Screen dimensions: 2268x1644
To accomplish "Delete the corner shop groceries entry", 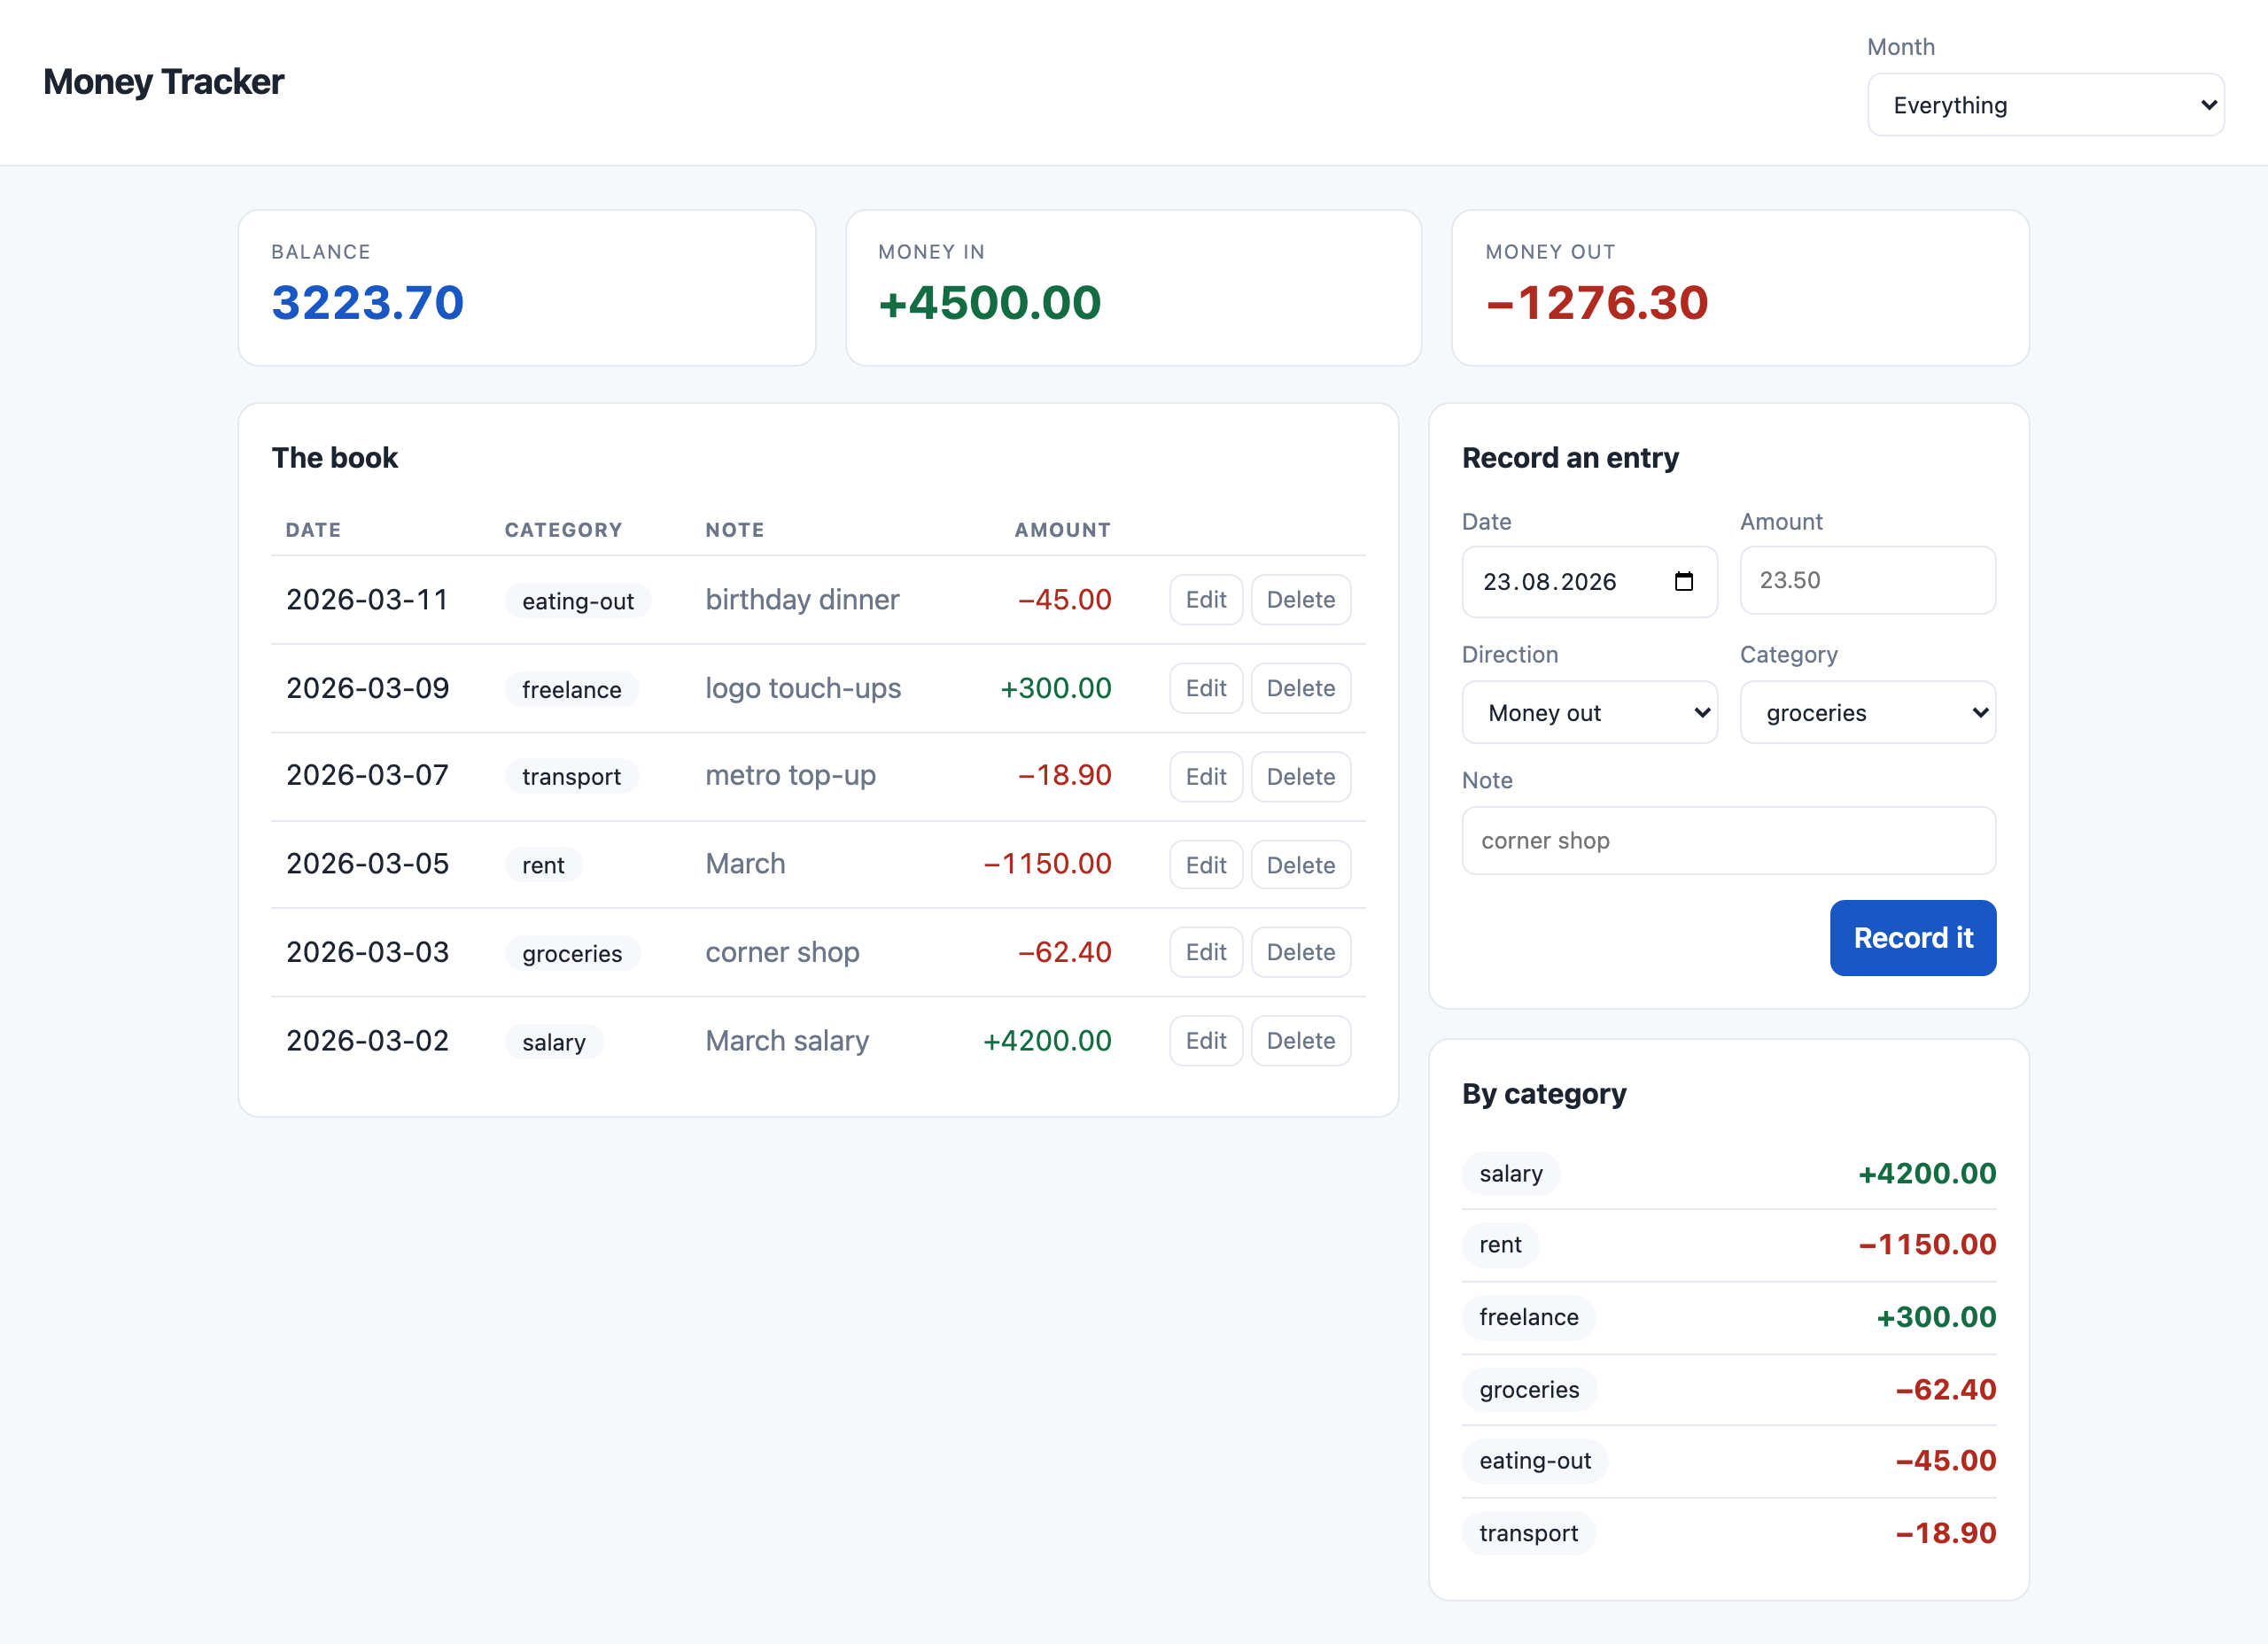I will [1300, 952].
